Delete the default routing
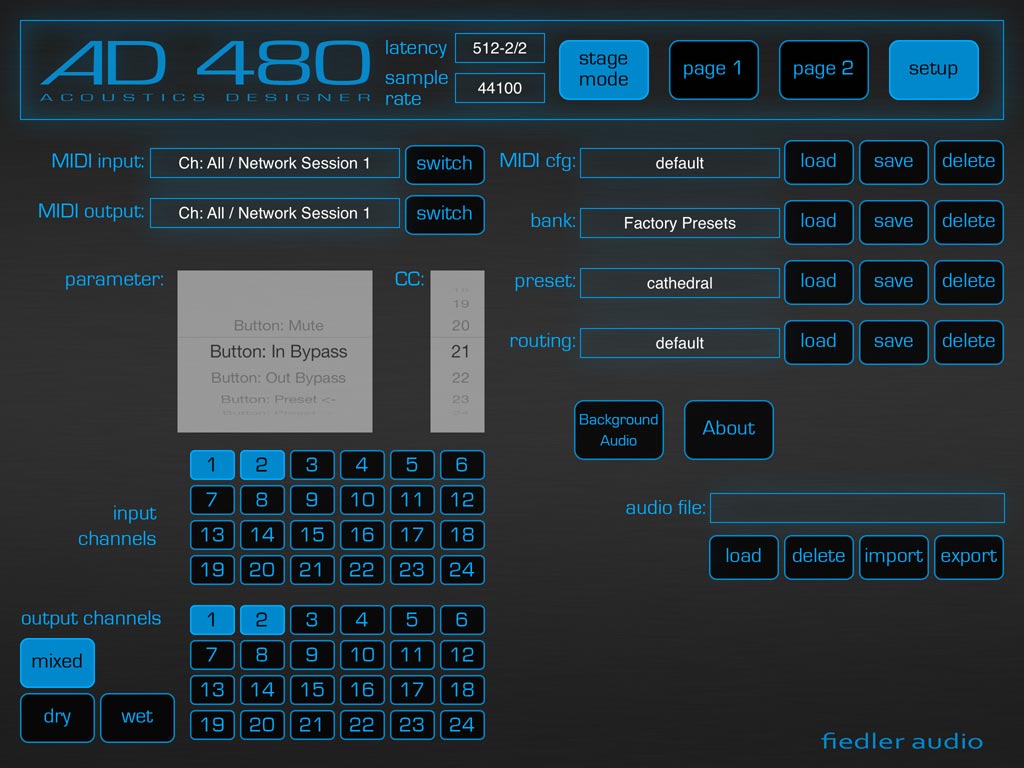 [968, 341]
